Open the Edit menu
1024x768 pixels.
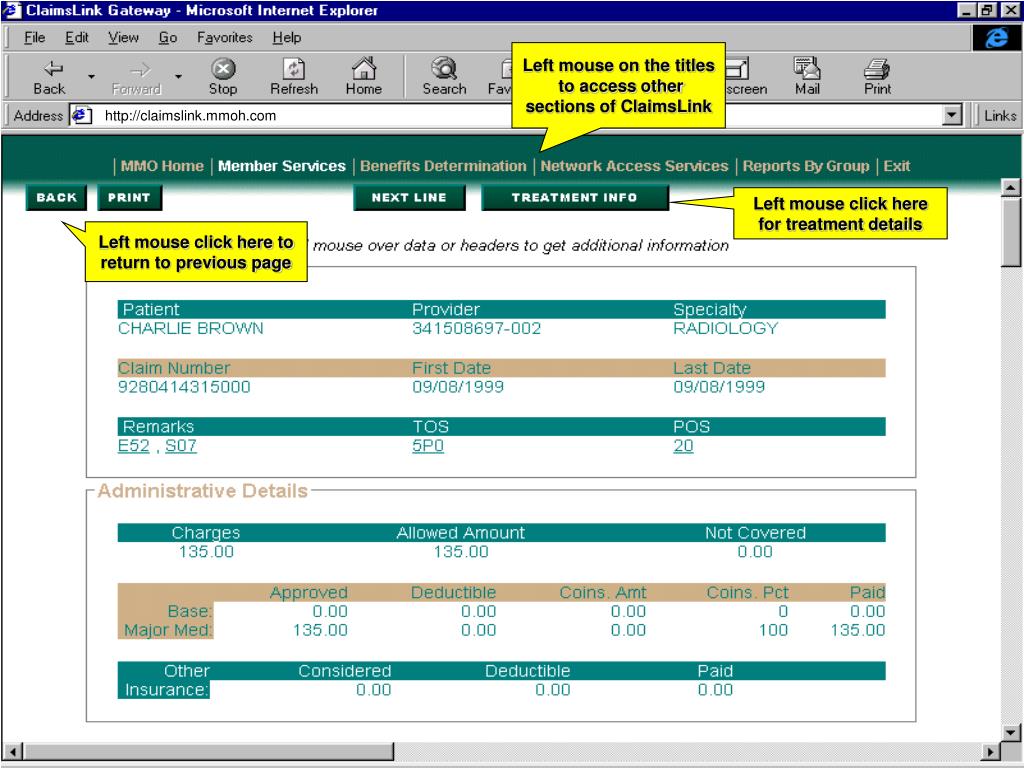[76, 37]
